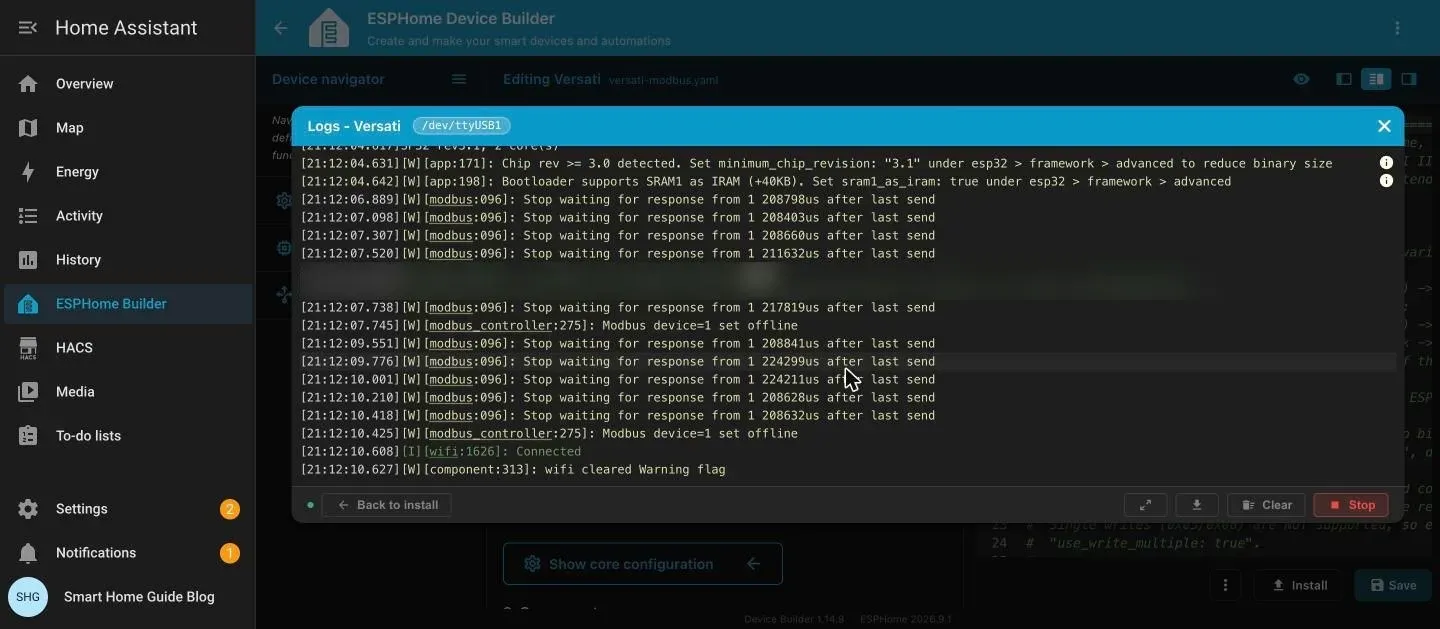
Task: Click the ESPHome Builder house icon
Action: pos(28,304)
